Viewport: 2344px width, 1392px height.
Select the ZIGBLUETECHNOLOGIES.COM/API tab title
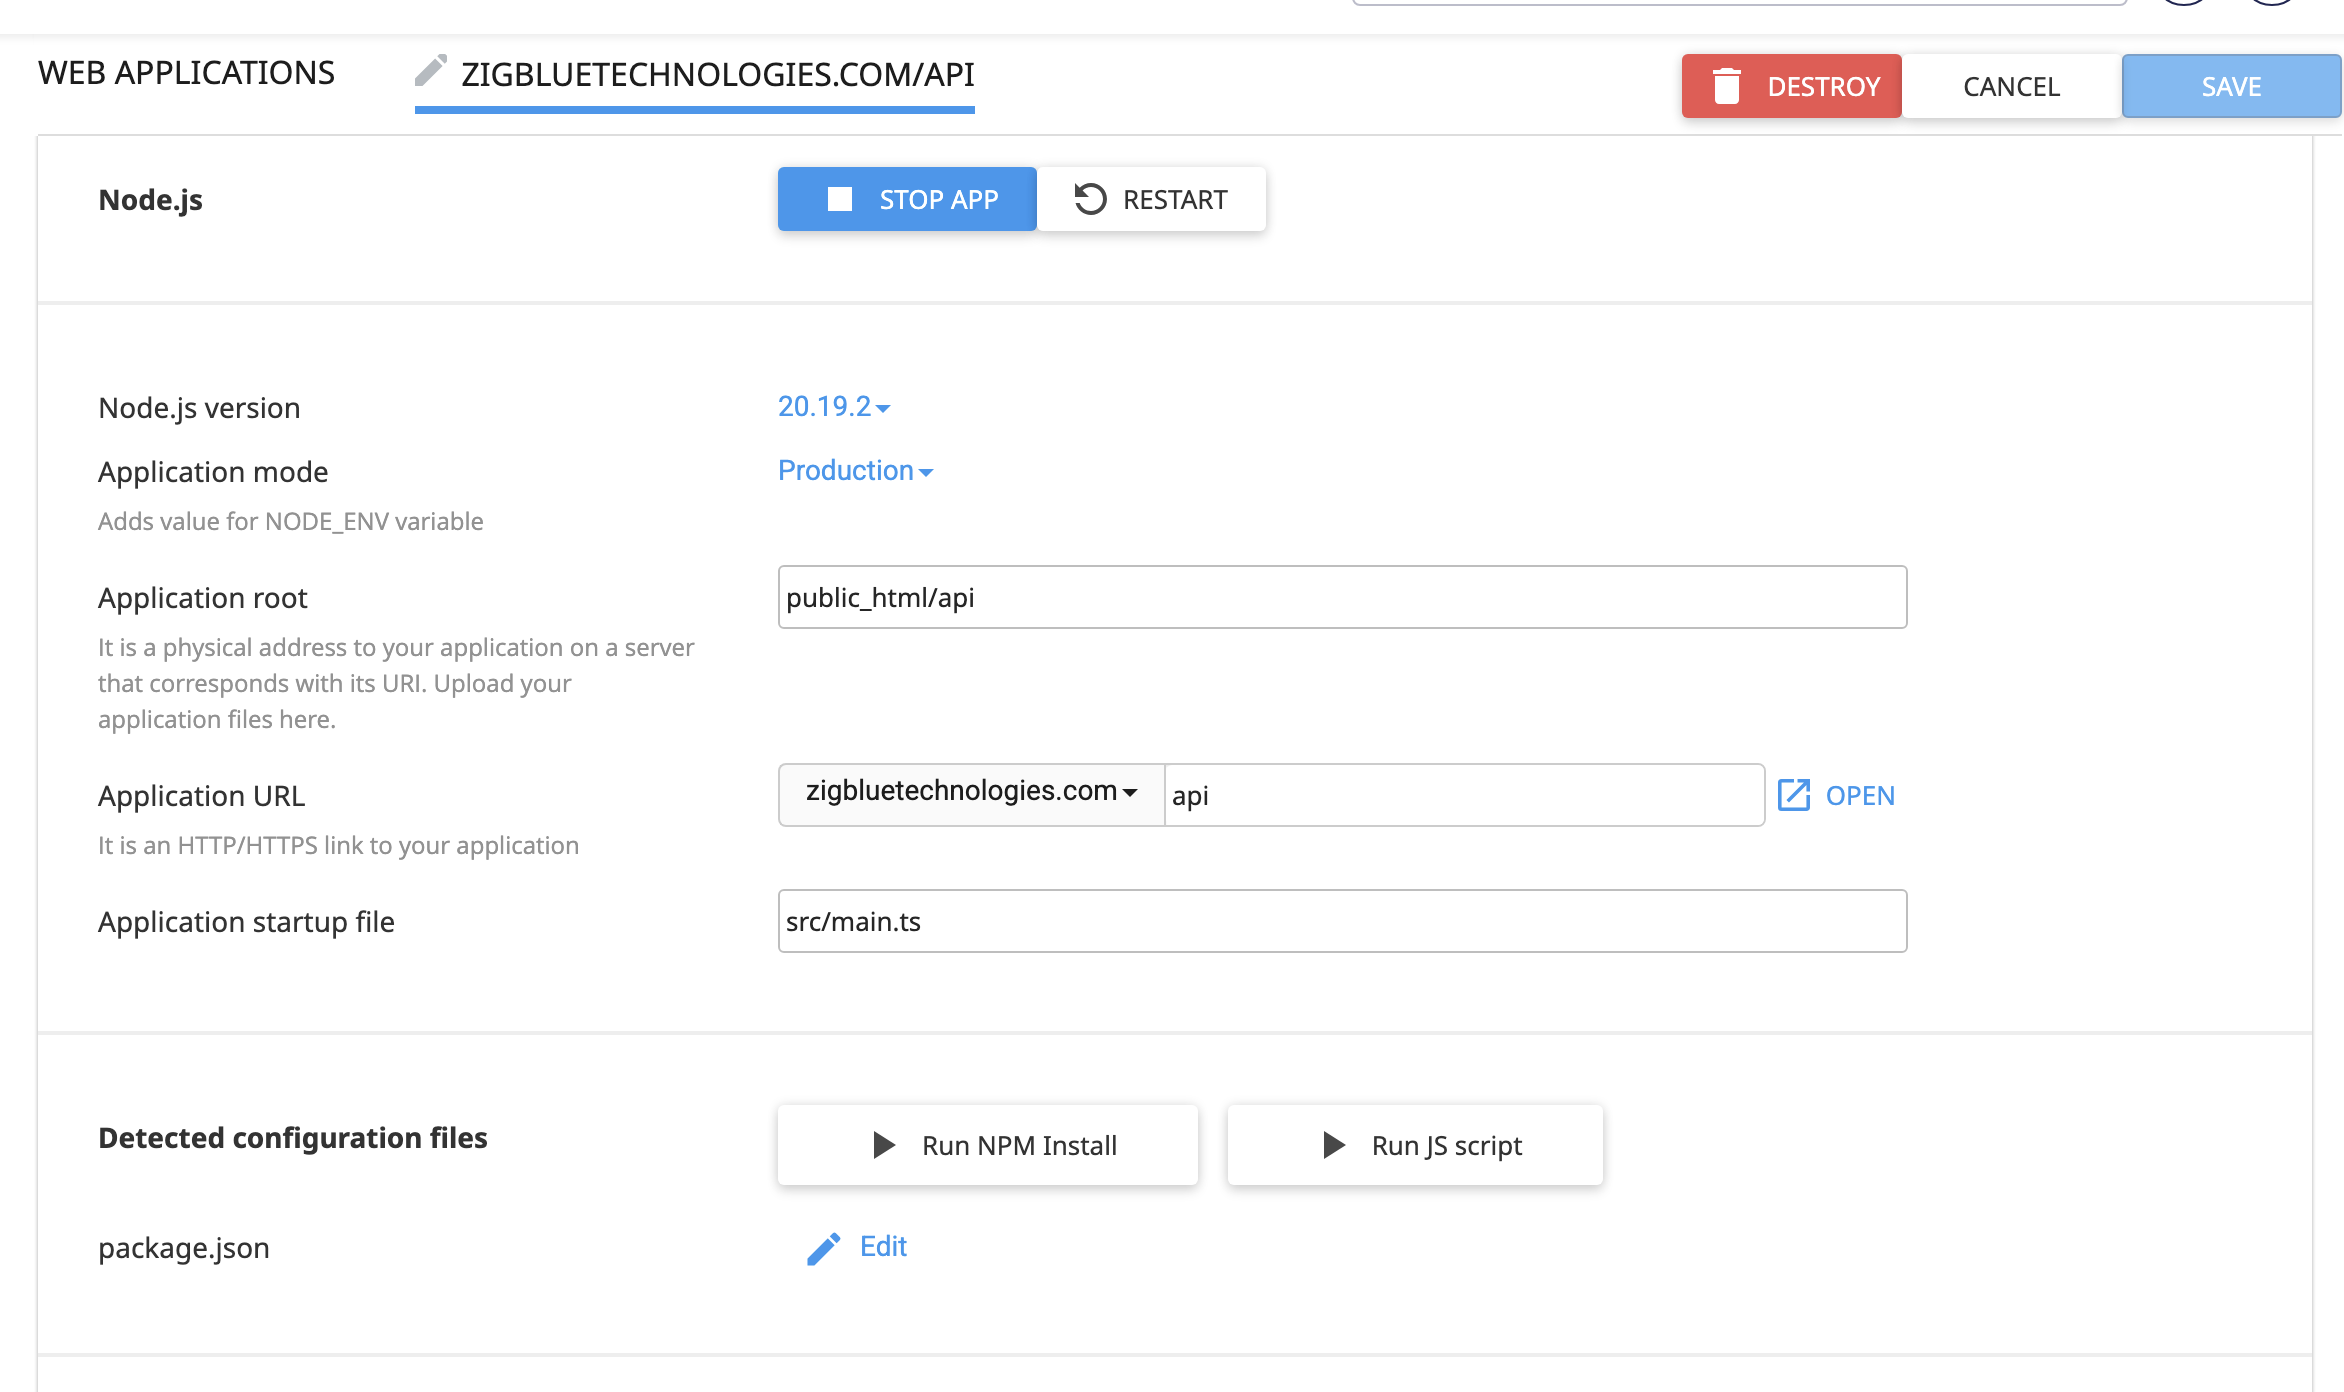tap(717, 75)
